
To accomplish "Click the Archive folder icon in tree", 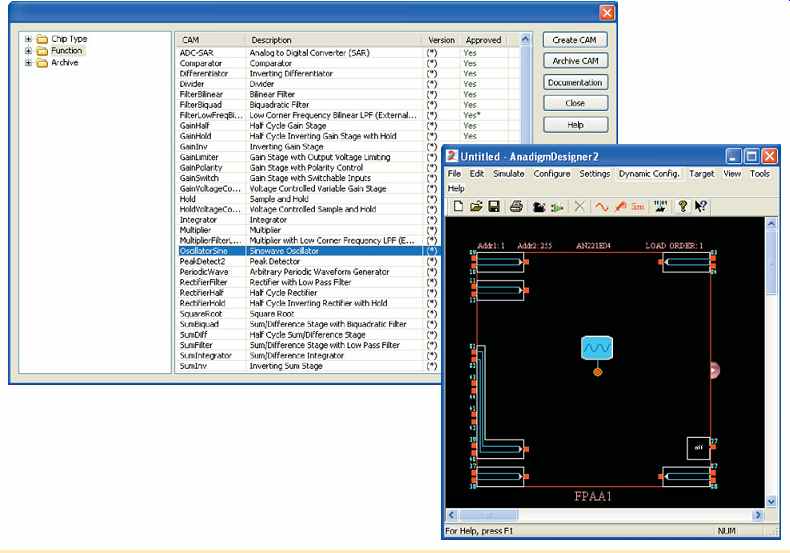I will pyautogui.click(x=42, y=63).
